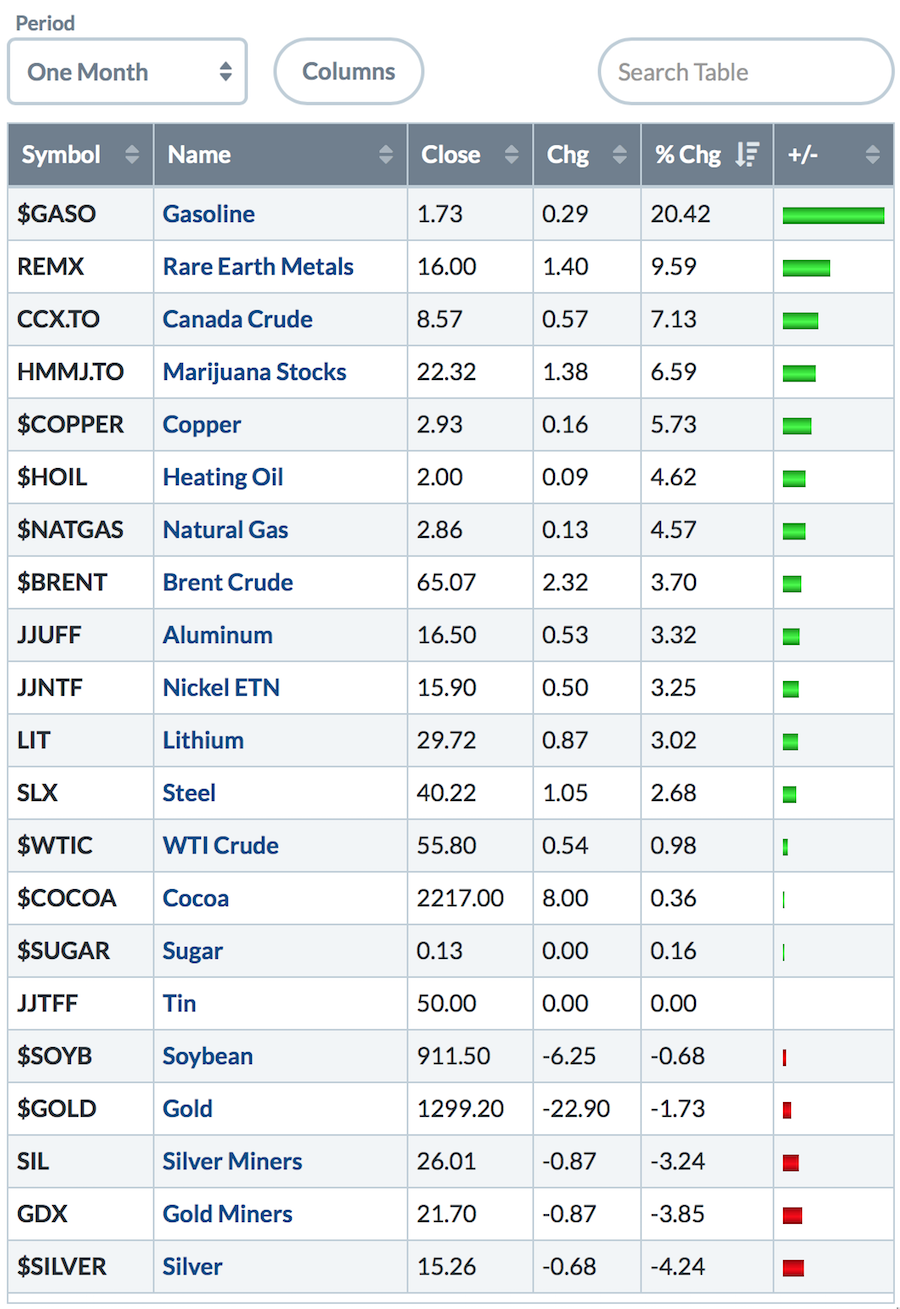Sort by Chg column arrows

pos(619,155)
